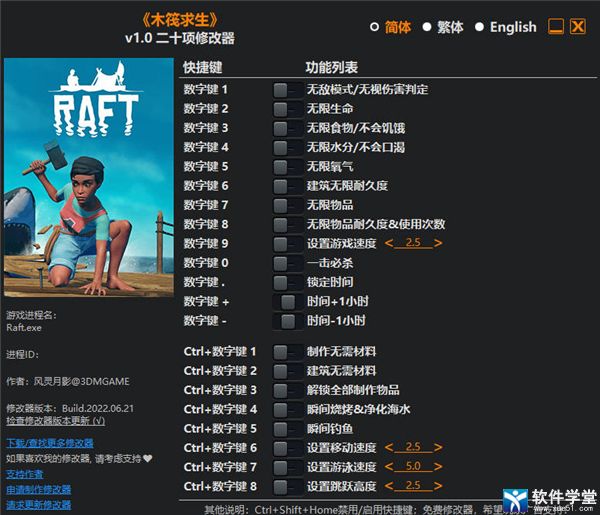Click the Raft.exe process name text
This screenshot has width=600, height=515.
click(x=24, y=328)
